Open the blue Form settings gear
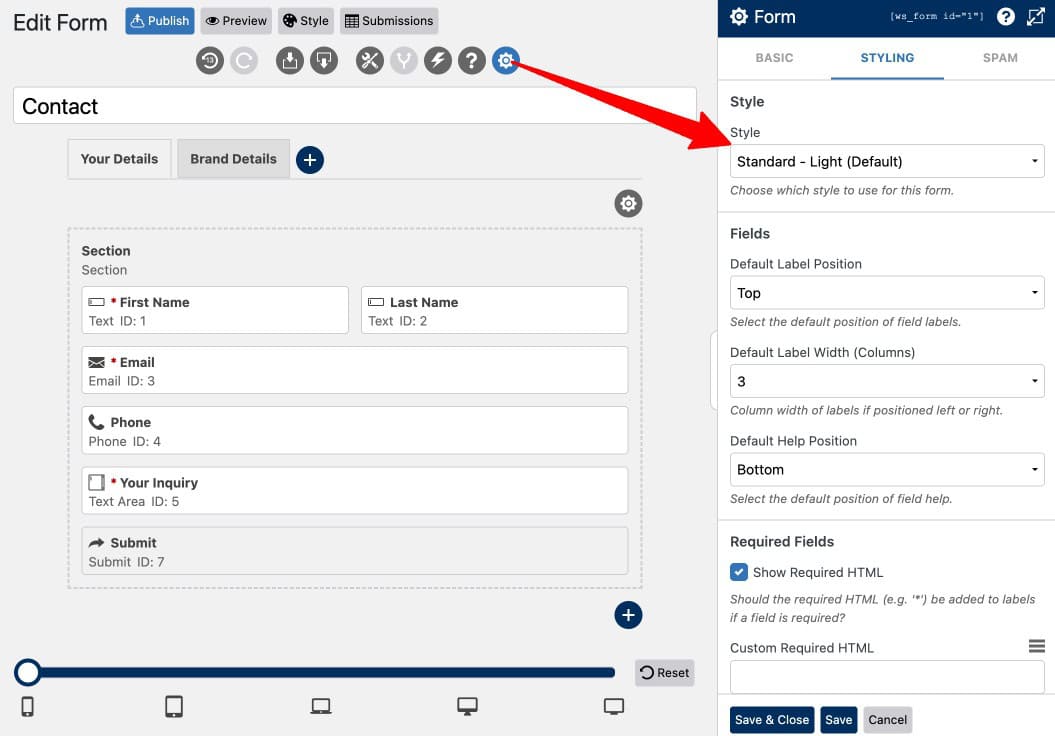Image resolution: width=1055 pixels, height=736 pixels. [506, 61]
